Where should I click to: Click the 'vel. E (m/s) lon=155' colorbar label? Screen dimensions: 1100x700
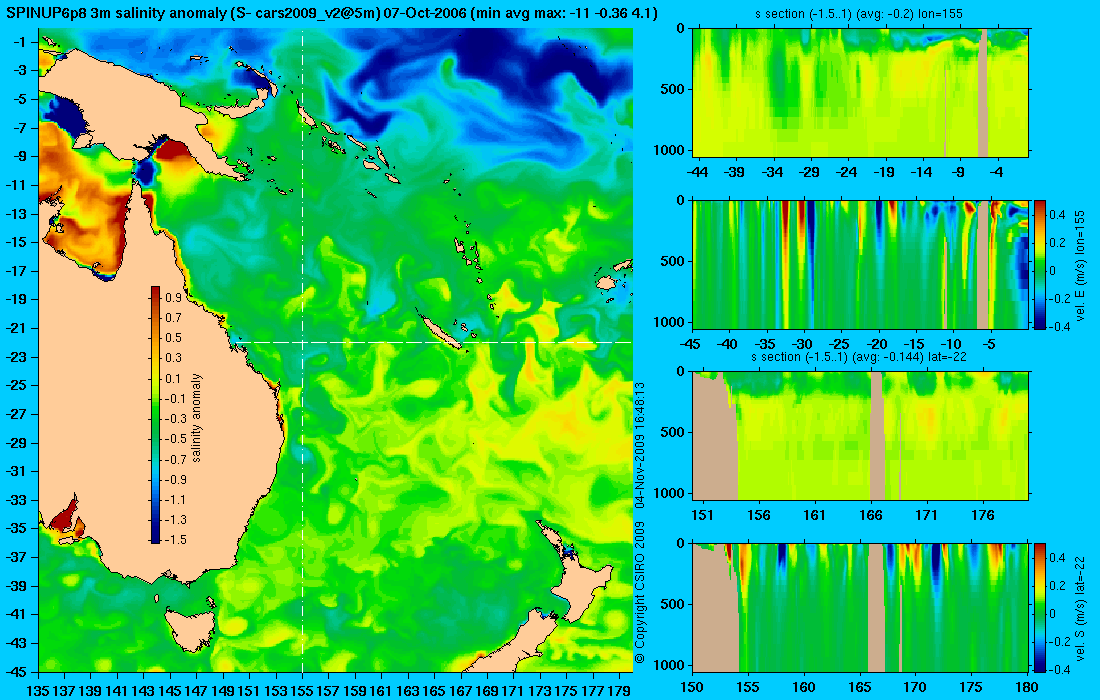[1080, 264]
